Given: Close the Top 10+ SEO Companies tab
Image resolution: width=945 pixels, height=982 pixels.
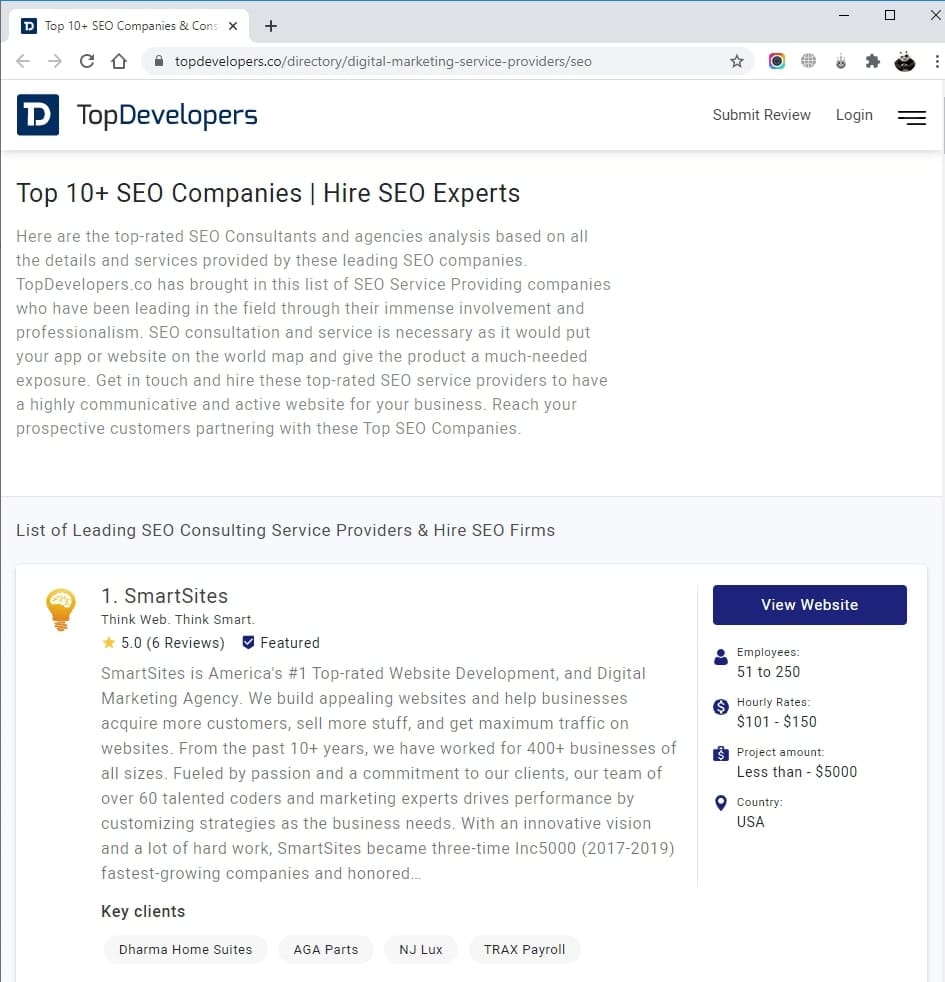Looking at the screenshot, I should (x=233, y=26).
